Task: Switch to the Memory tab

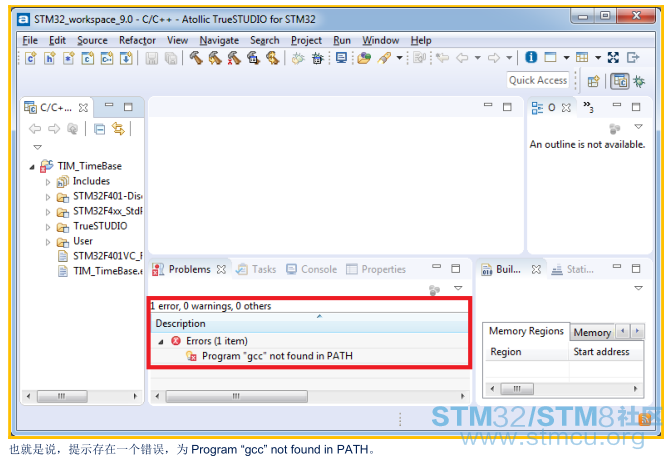Action: click(x=592, y=332)
